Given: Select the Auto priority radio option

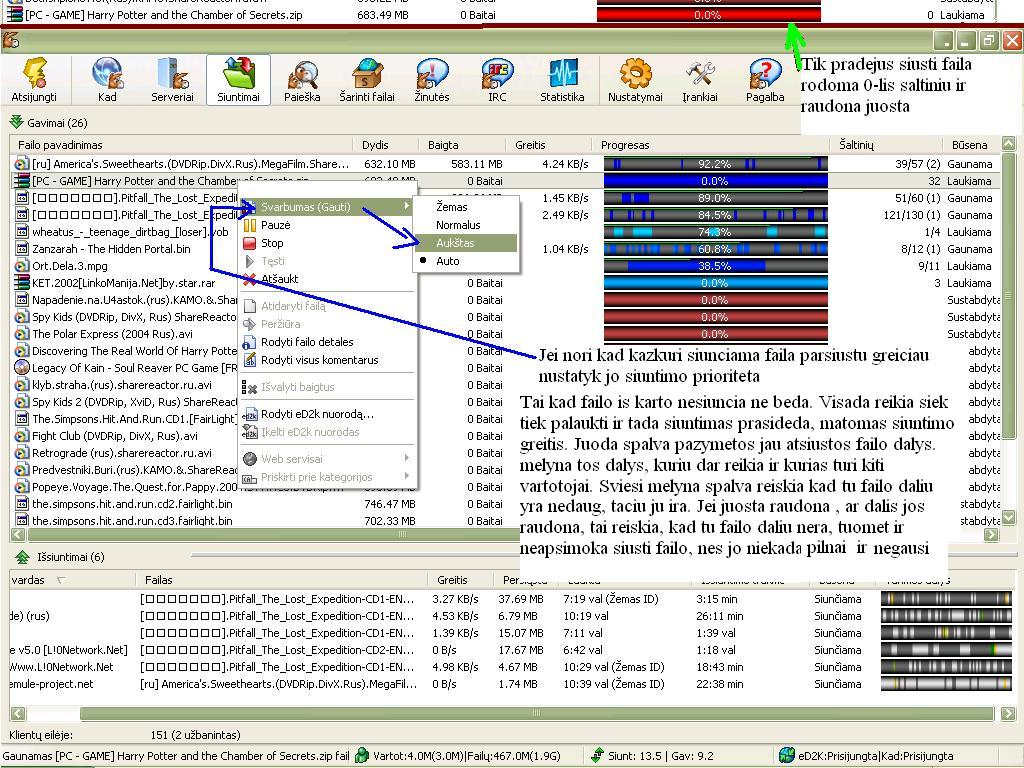Looking at the screenshot, I should [448, 261].
